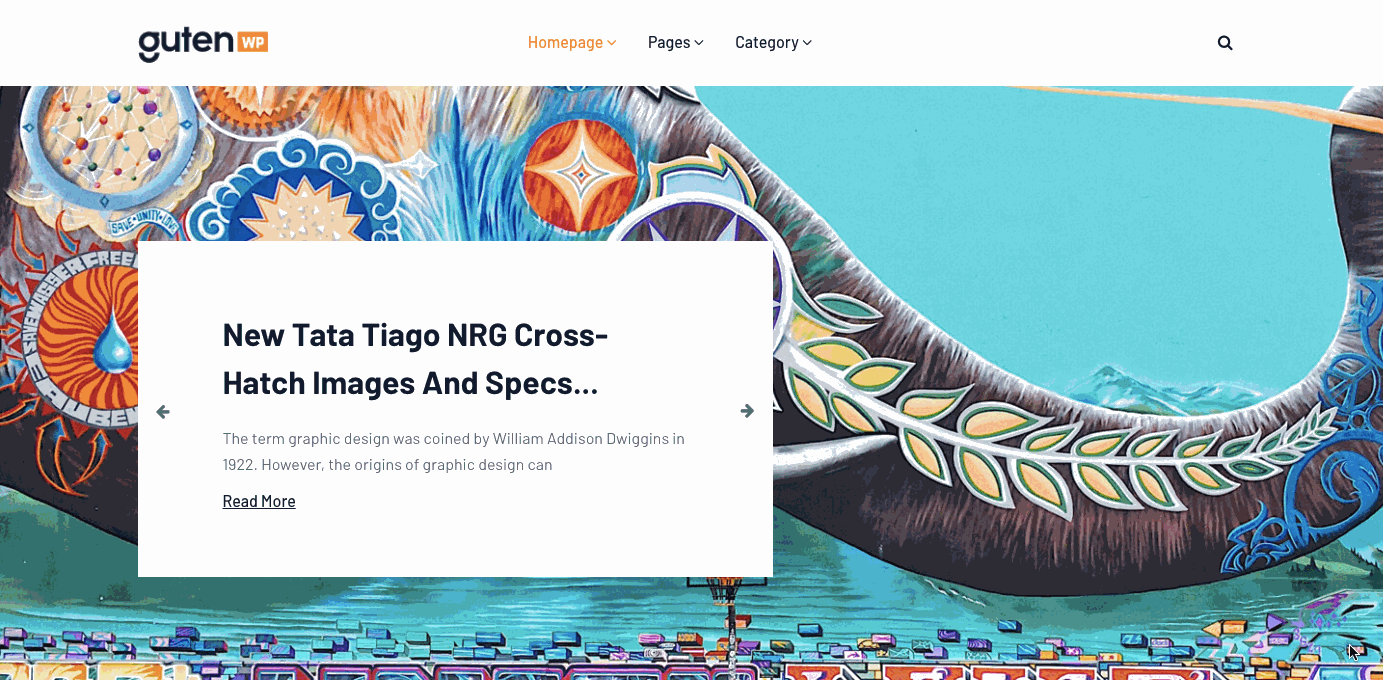
Task: Click the GutenWP site logo
Action: pos(203,44)
